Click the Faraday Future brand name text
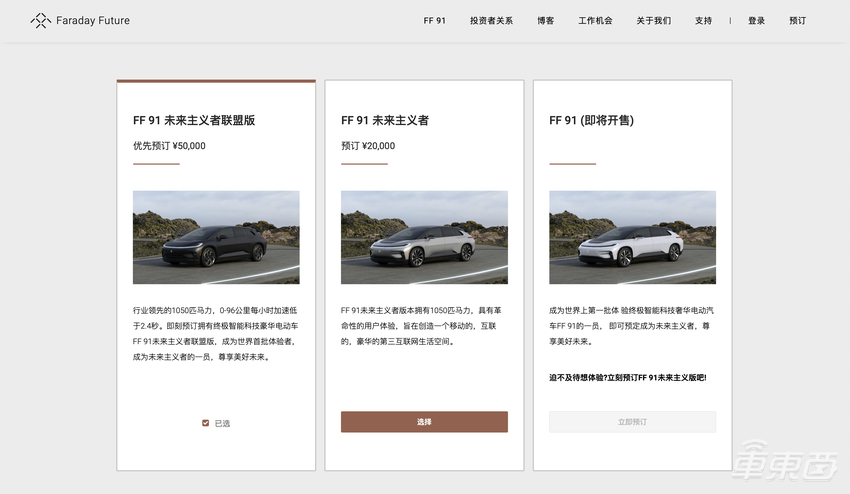 coord(93,21)
